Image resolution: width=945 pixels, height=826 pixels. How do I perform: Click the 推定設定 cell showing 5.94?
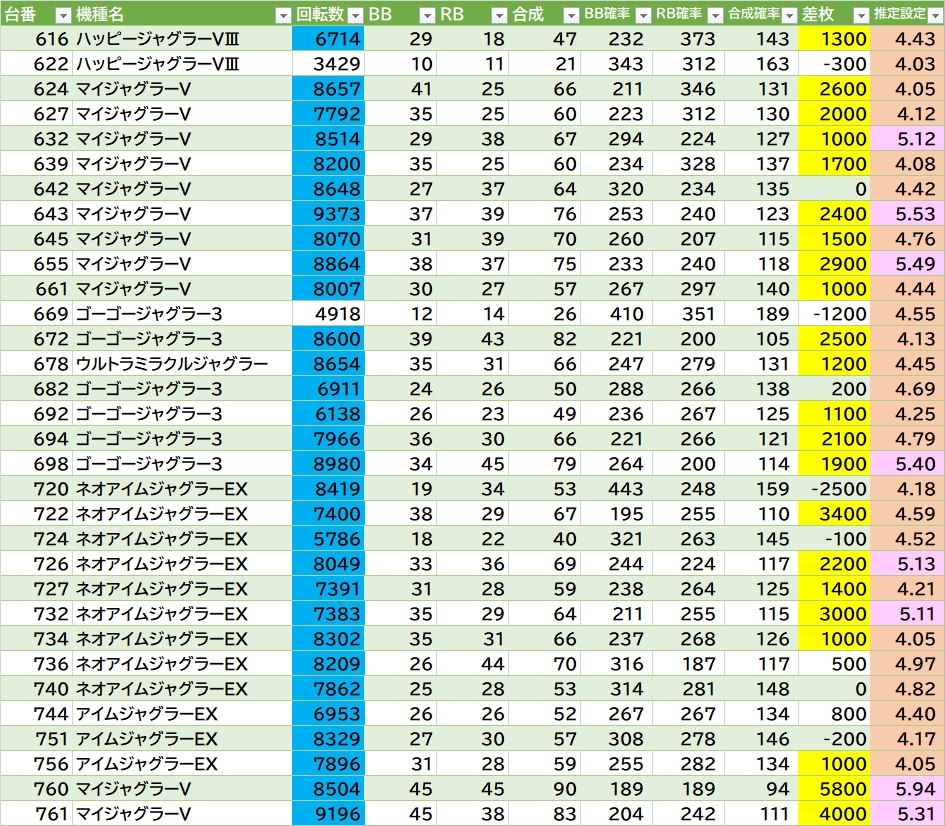[908, 789]
